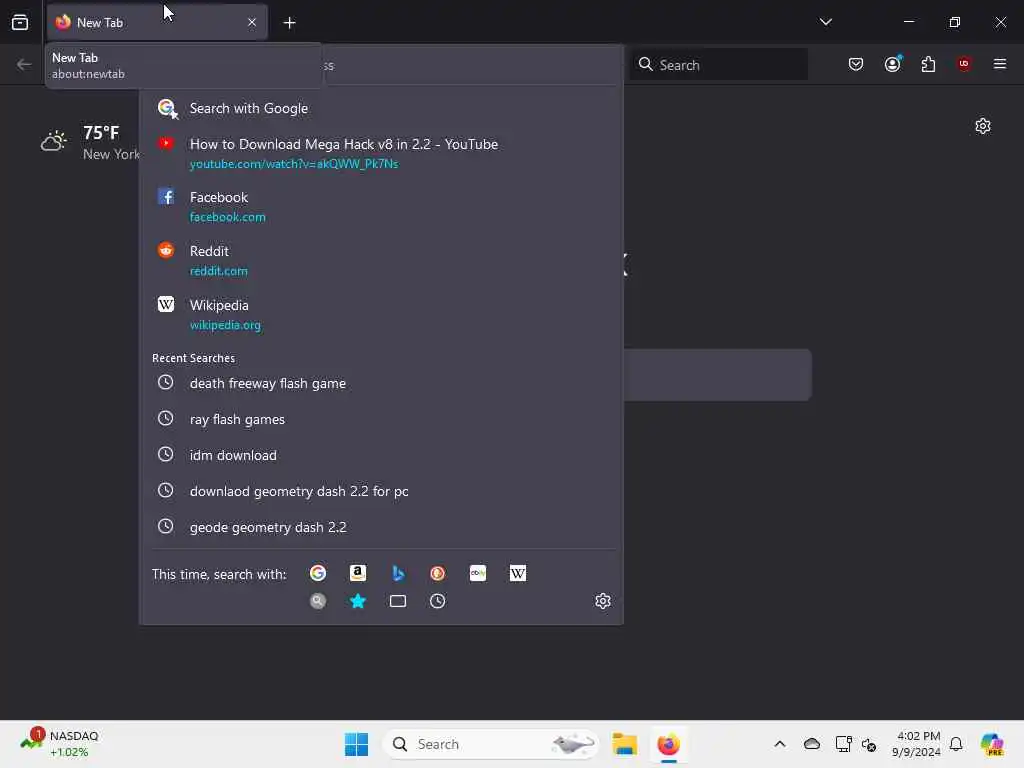Close the New Tab tab
Image resolution: width=1024 pixels, height=768 pixels.
pyautogui.click(x=252, y=22)
